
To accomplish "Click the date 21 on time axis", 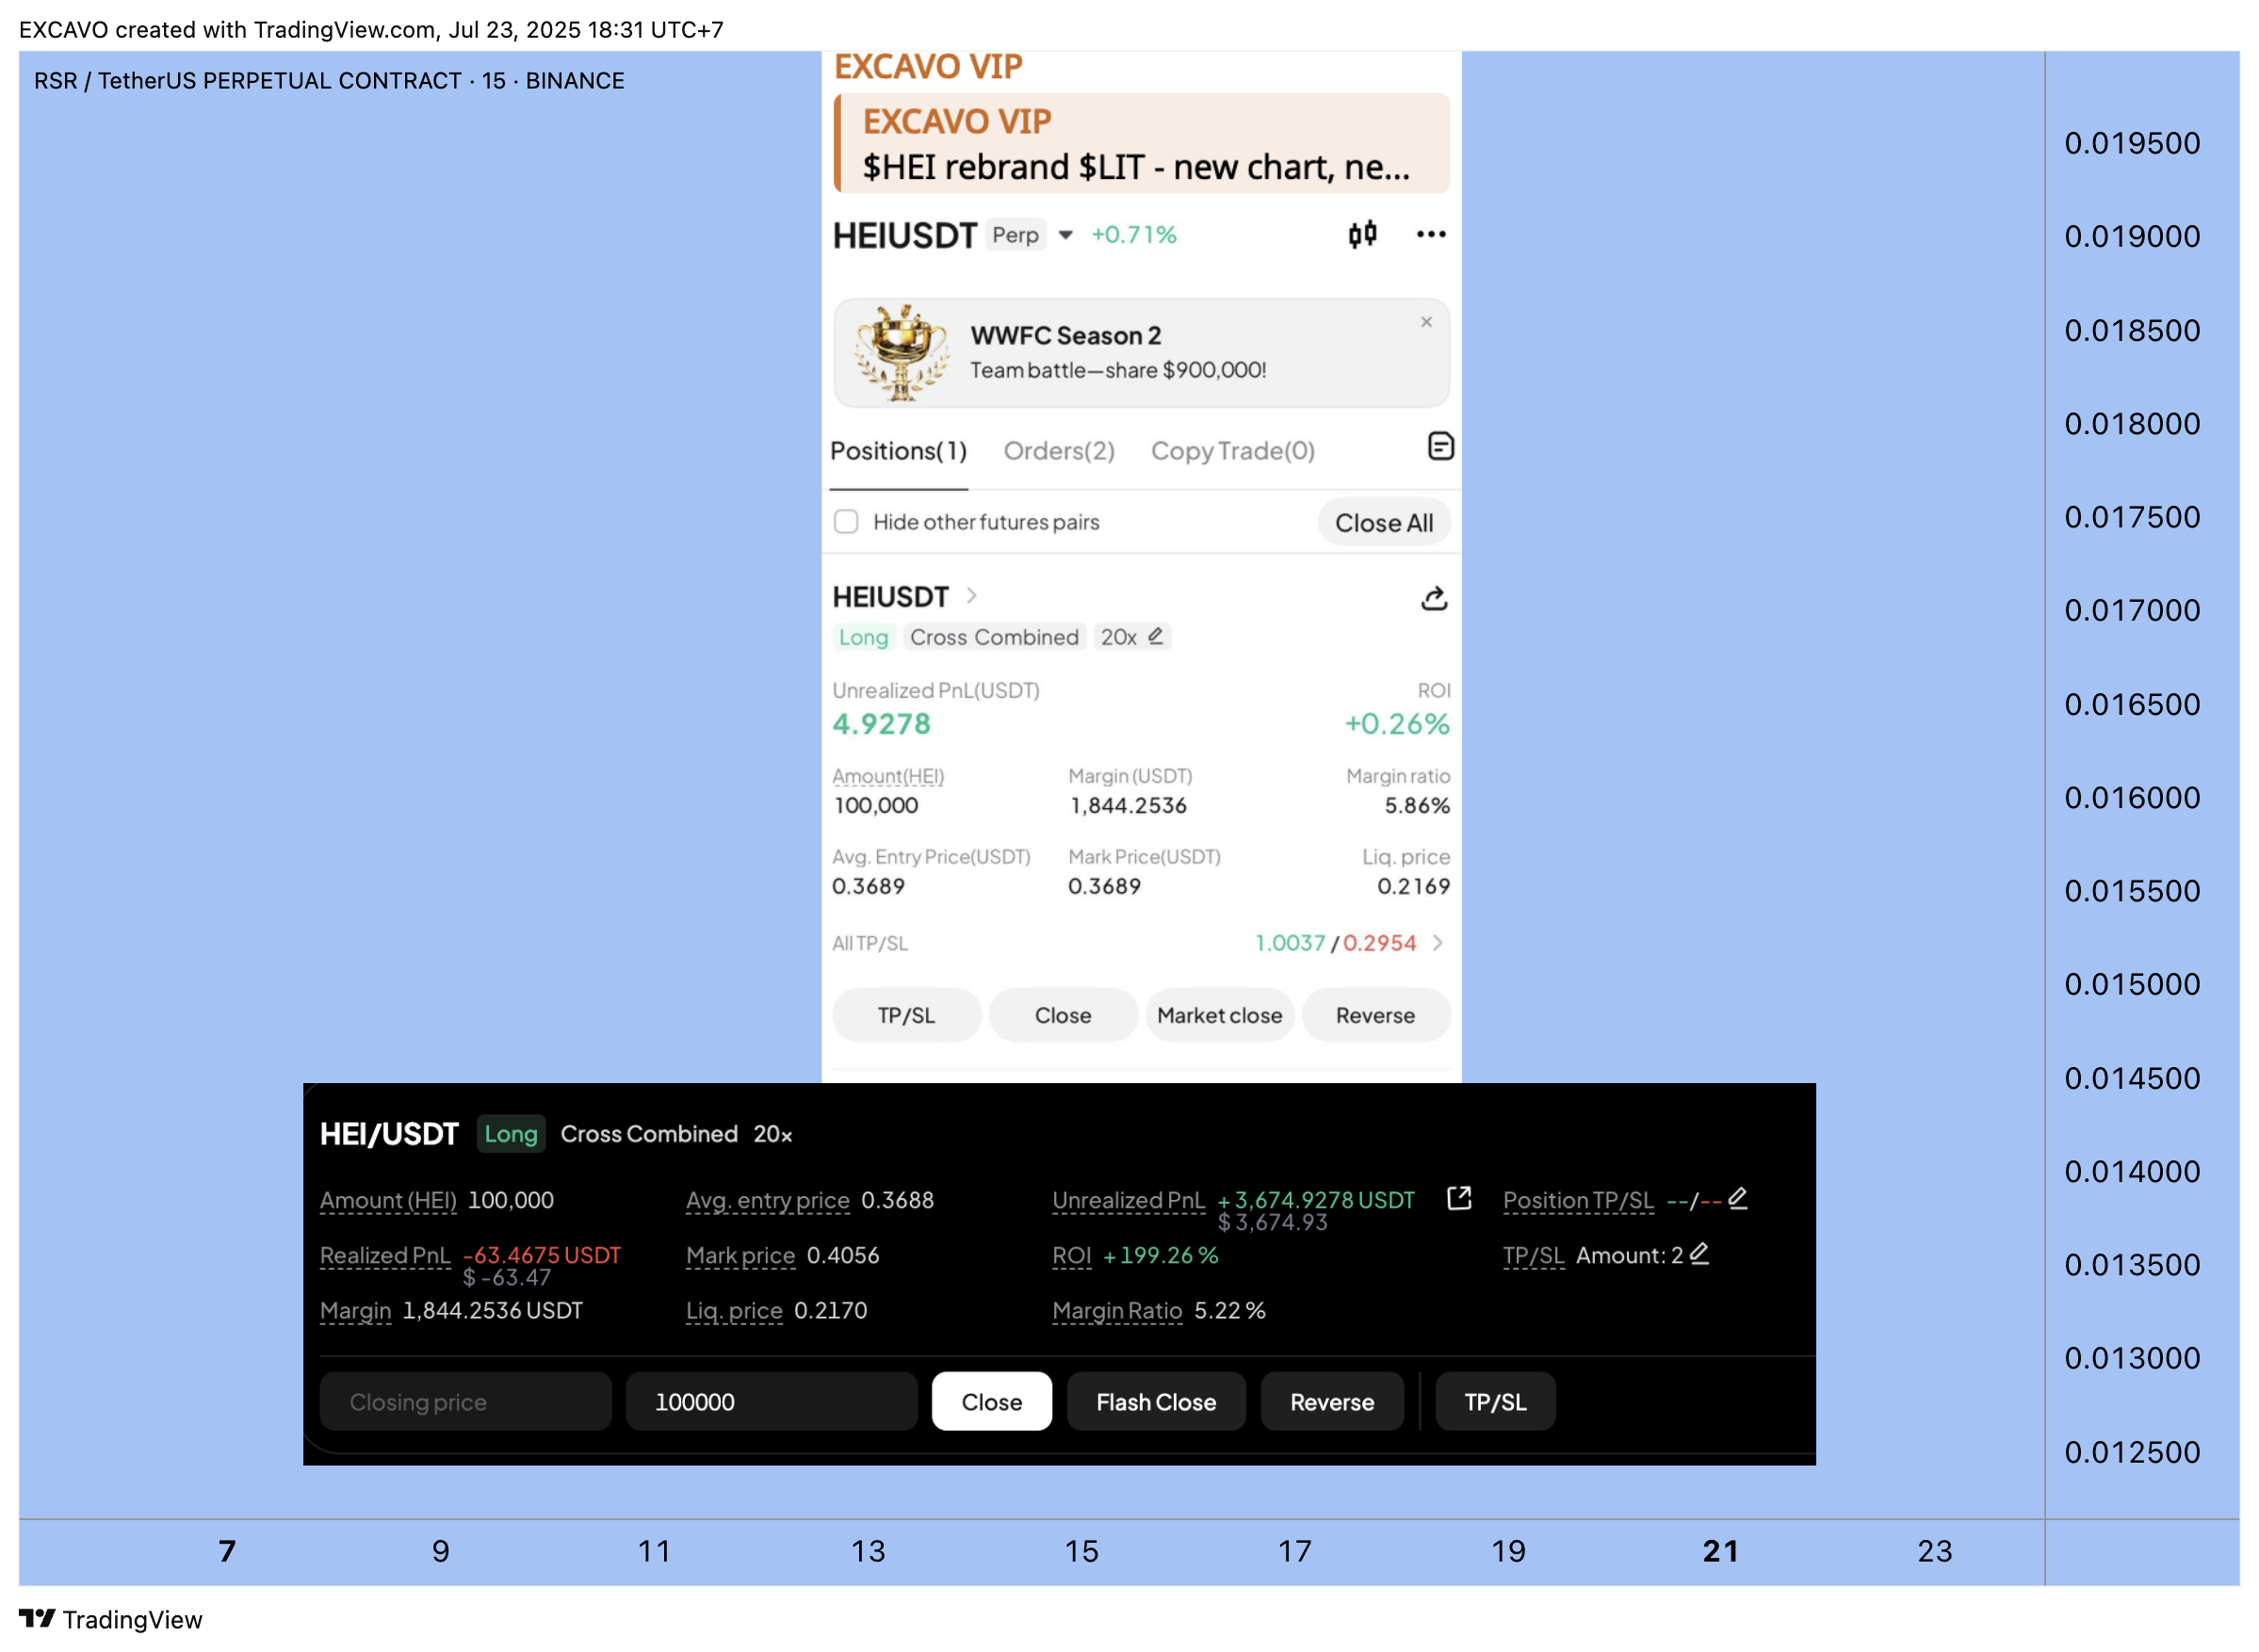I will tap(1720, 1551).
